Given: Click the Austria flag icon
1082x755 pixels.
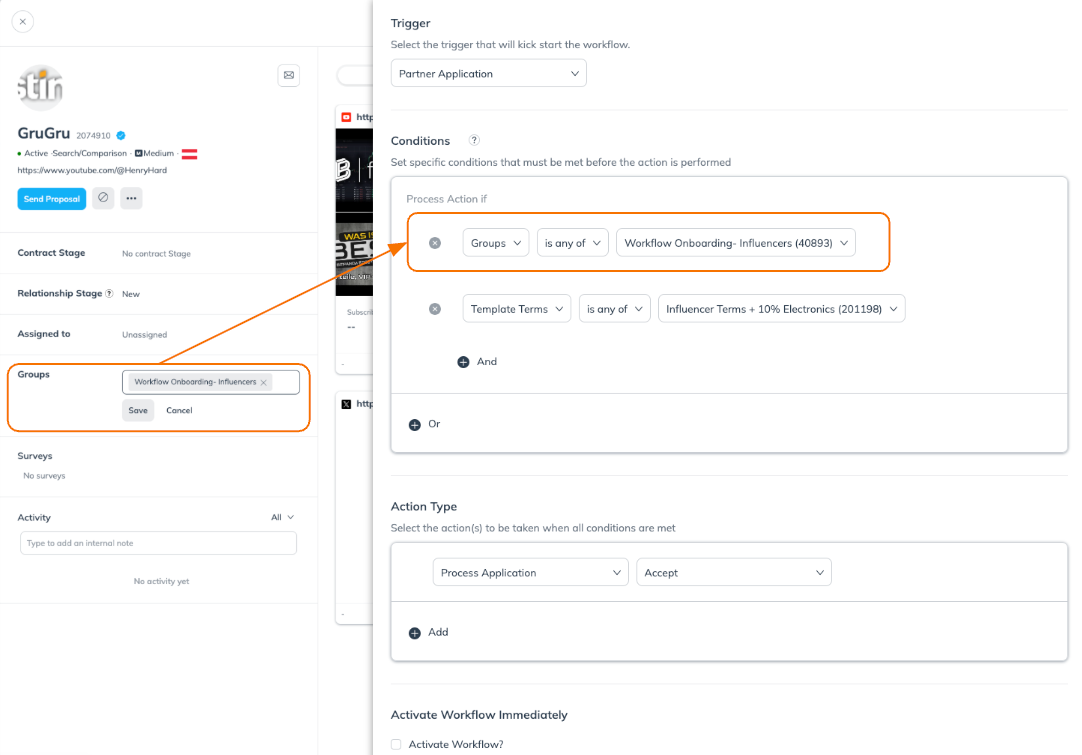Looking at the screenshot, I should 190,154.
